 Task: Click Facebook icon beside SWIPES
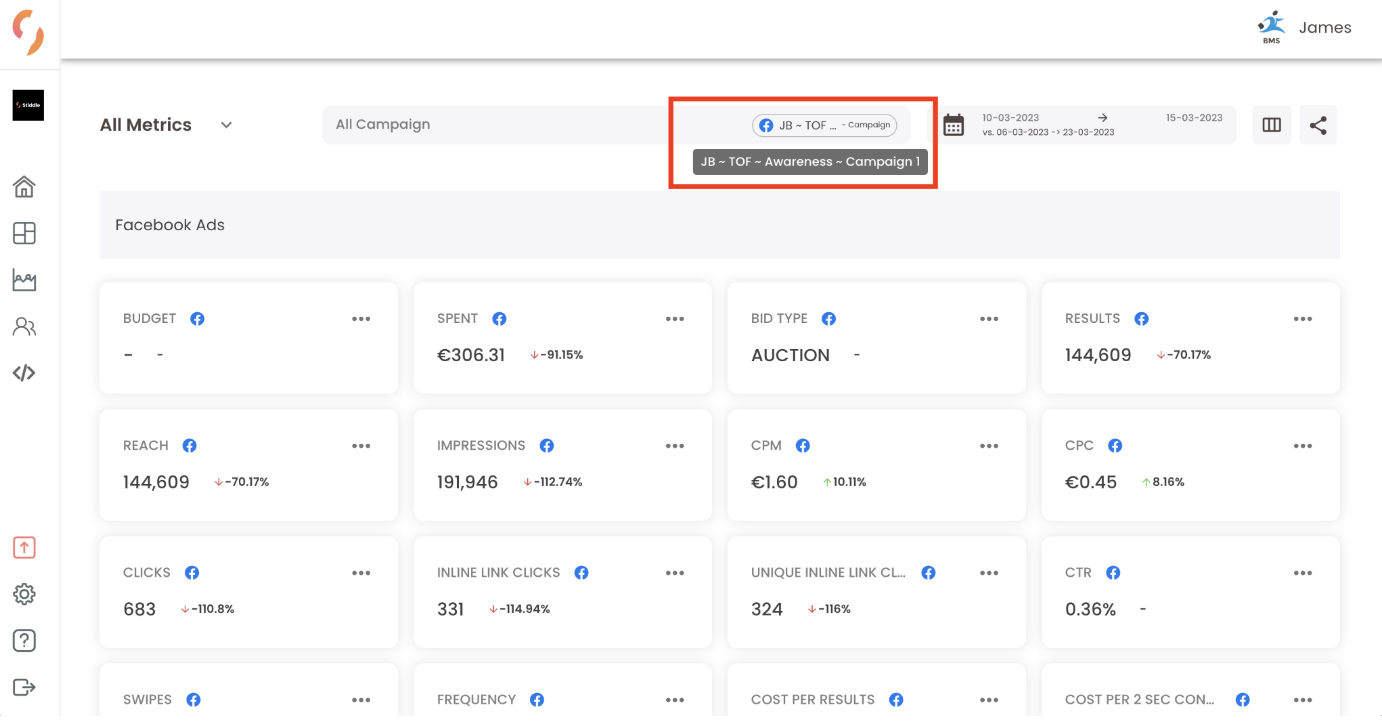194,700
